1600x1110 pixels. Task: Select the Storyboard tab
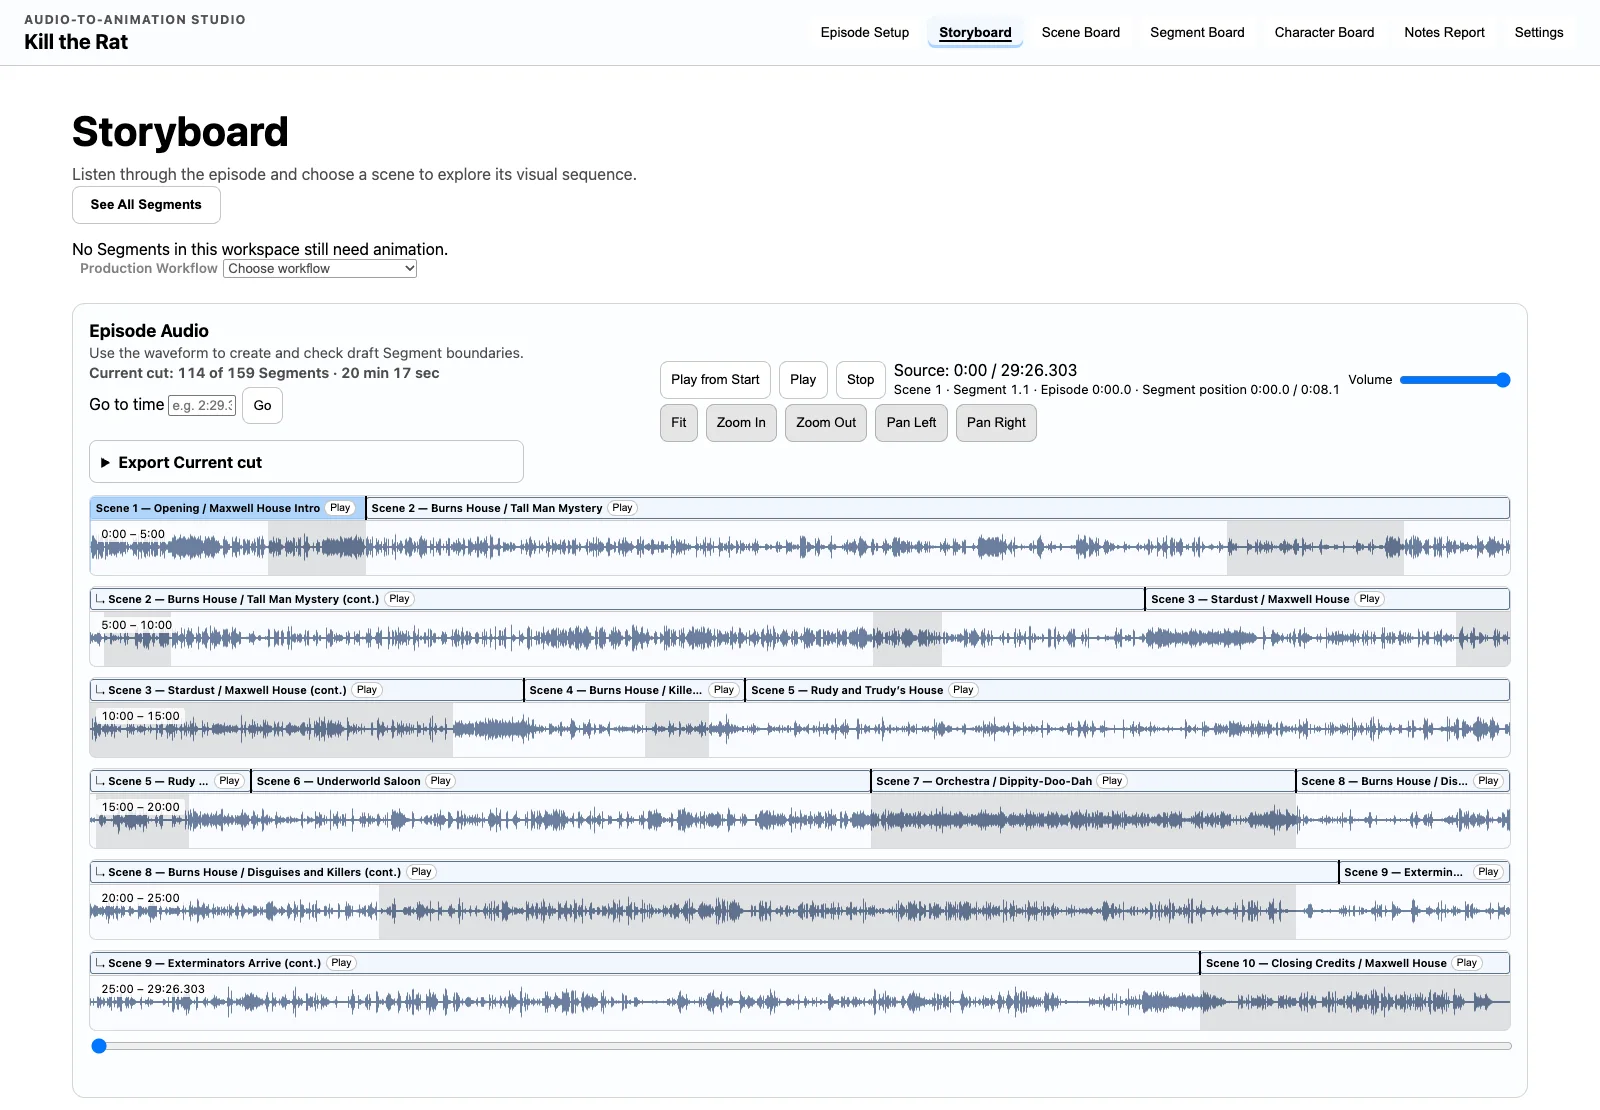975,32
